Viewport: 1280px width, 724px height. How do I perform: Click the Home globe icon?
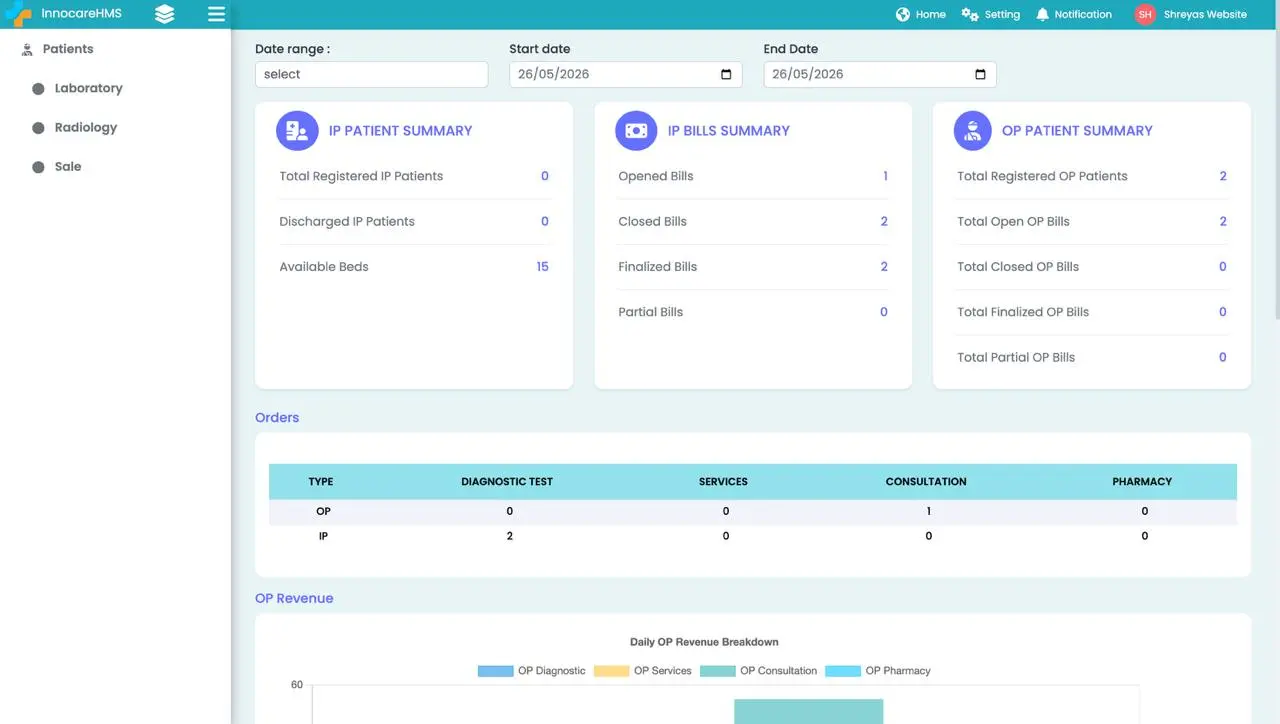pyautogui.click(x=903, y=14)
